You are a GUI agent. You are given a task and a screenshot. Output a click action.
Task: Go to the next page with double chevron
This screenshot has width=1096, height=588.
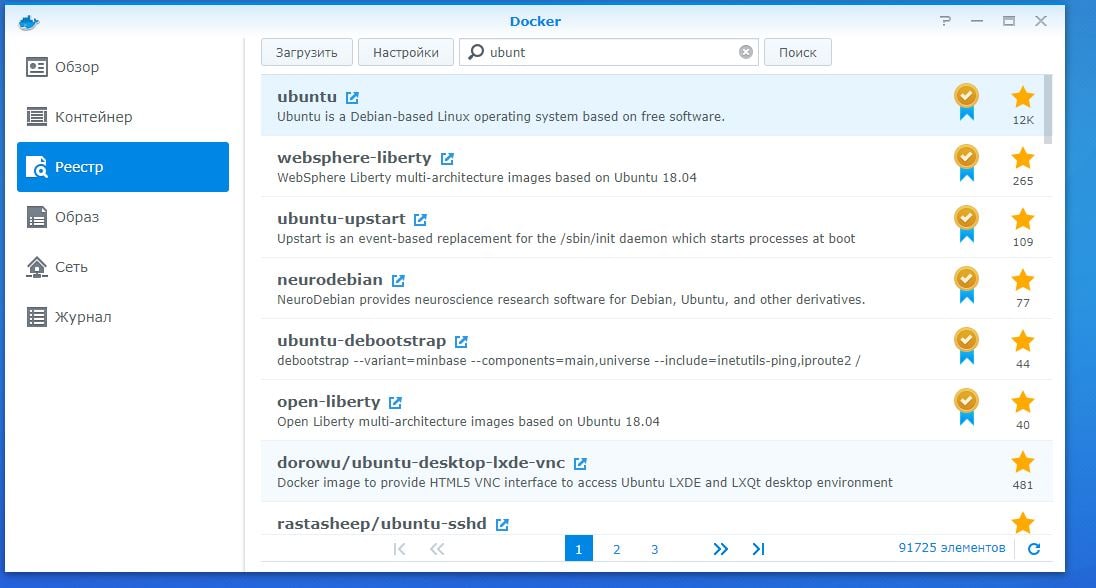pyautogui.click(x=721, y=549)
